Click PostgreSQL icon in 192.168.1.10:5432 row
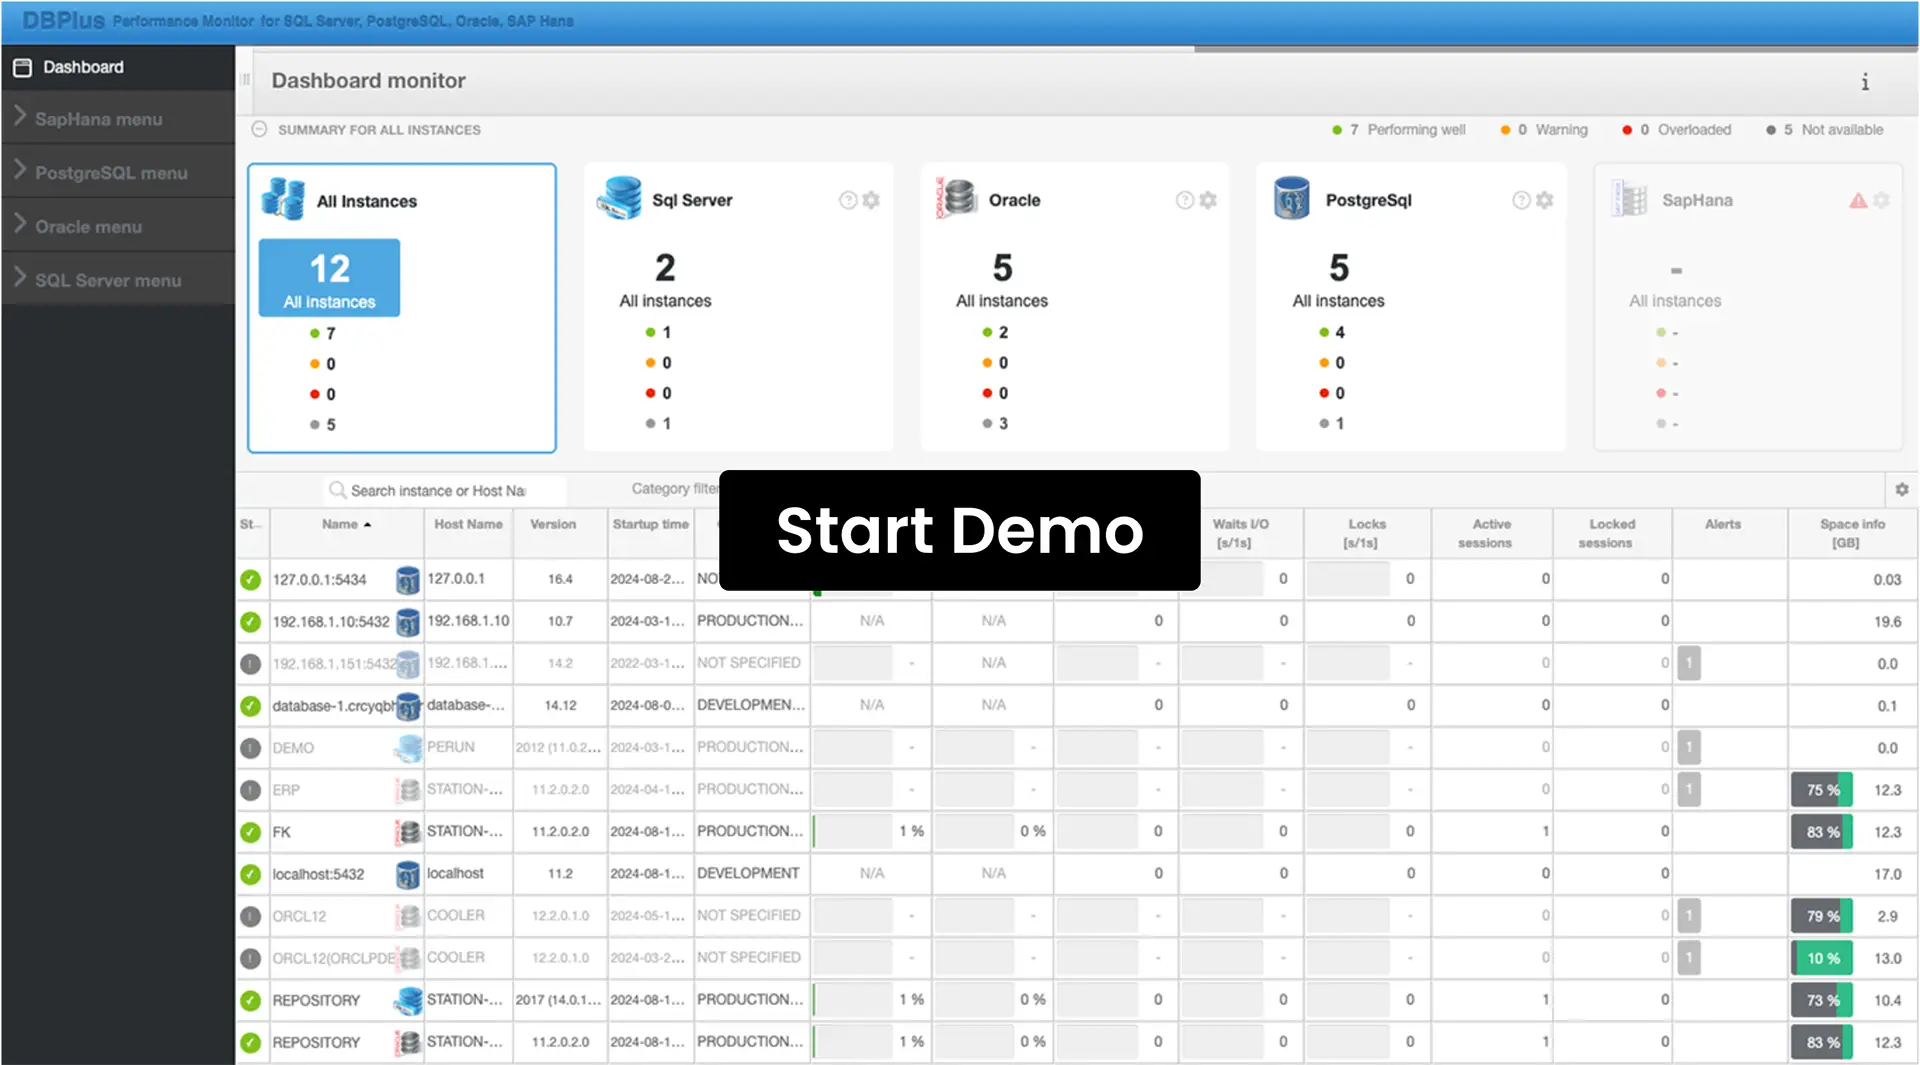The width and height of the screenshot is (1920, 1065). coord(407,622)
